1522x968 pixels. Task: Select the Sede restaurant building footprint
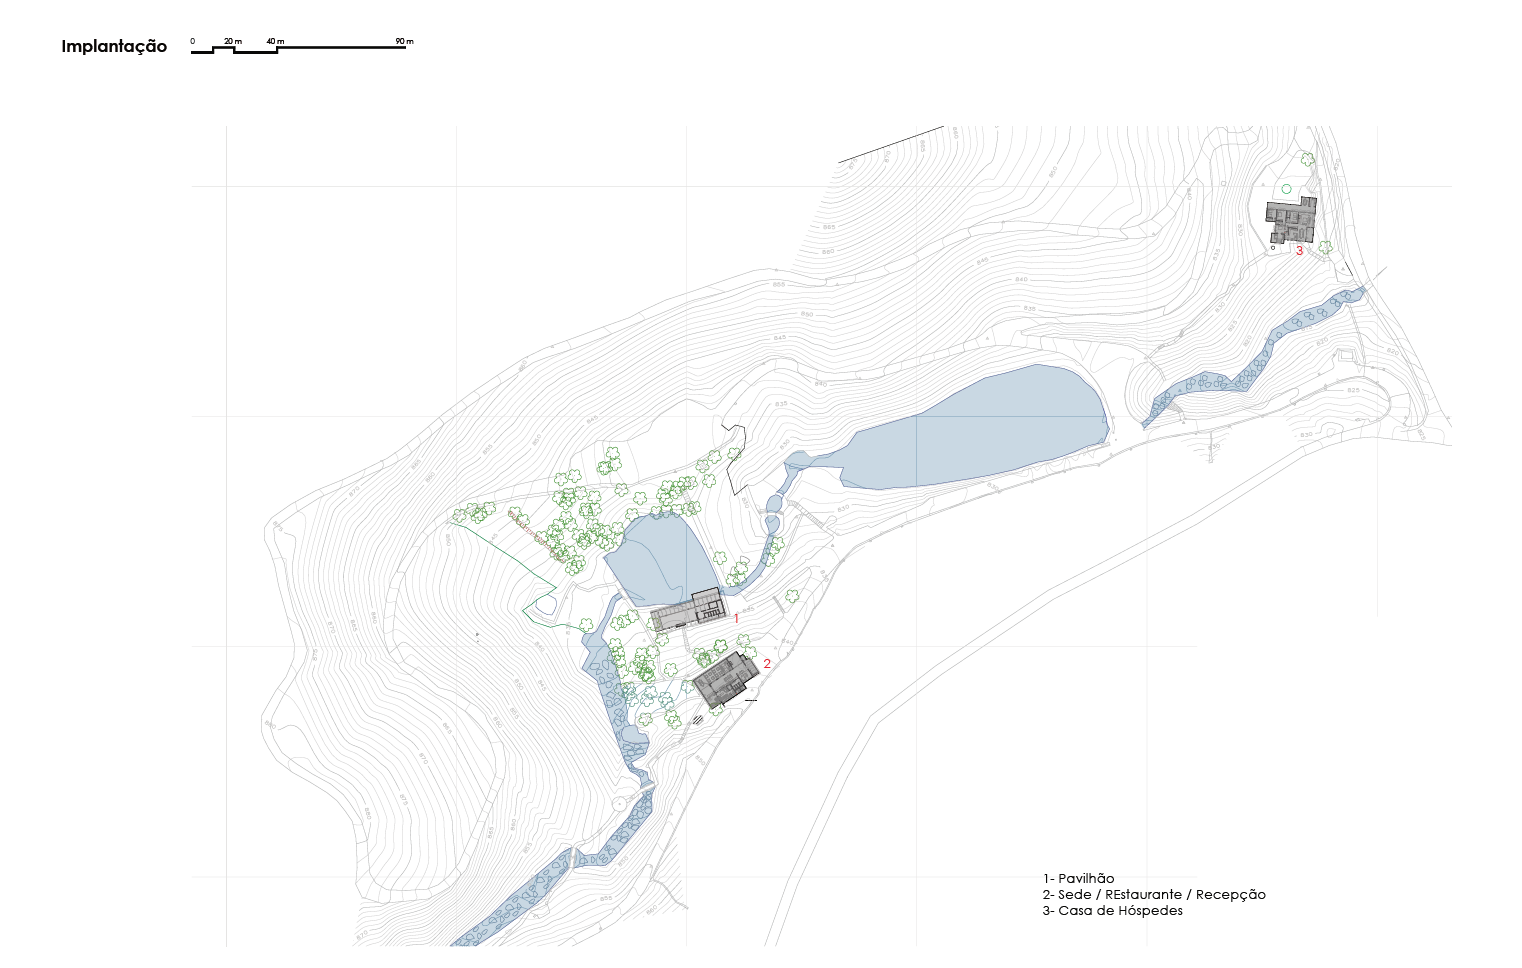[726, 680]
